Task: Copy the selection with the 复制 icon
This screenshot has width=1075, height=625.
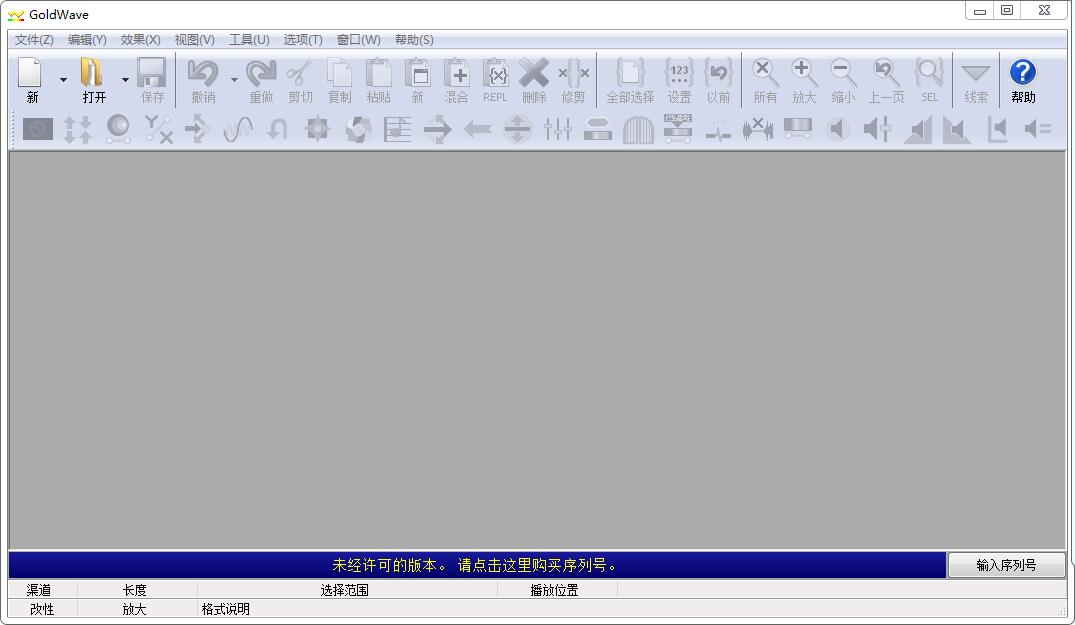Action: [x=340, y=75]
